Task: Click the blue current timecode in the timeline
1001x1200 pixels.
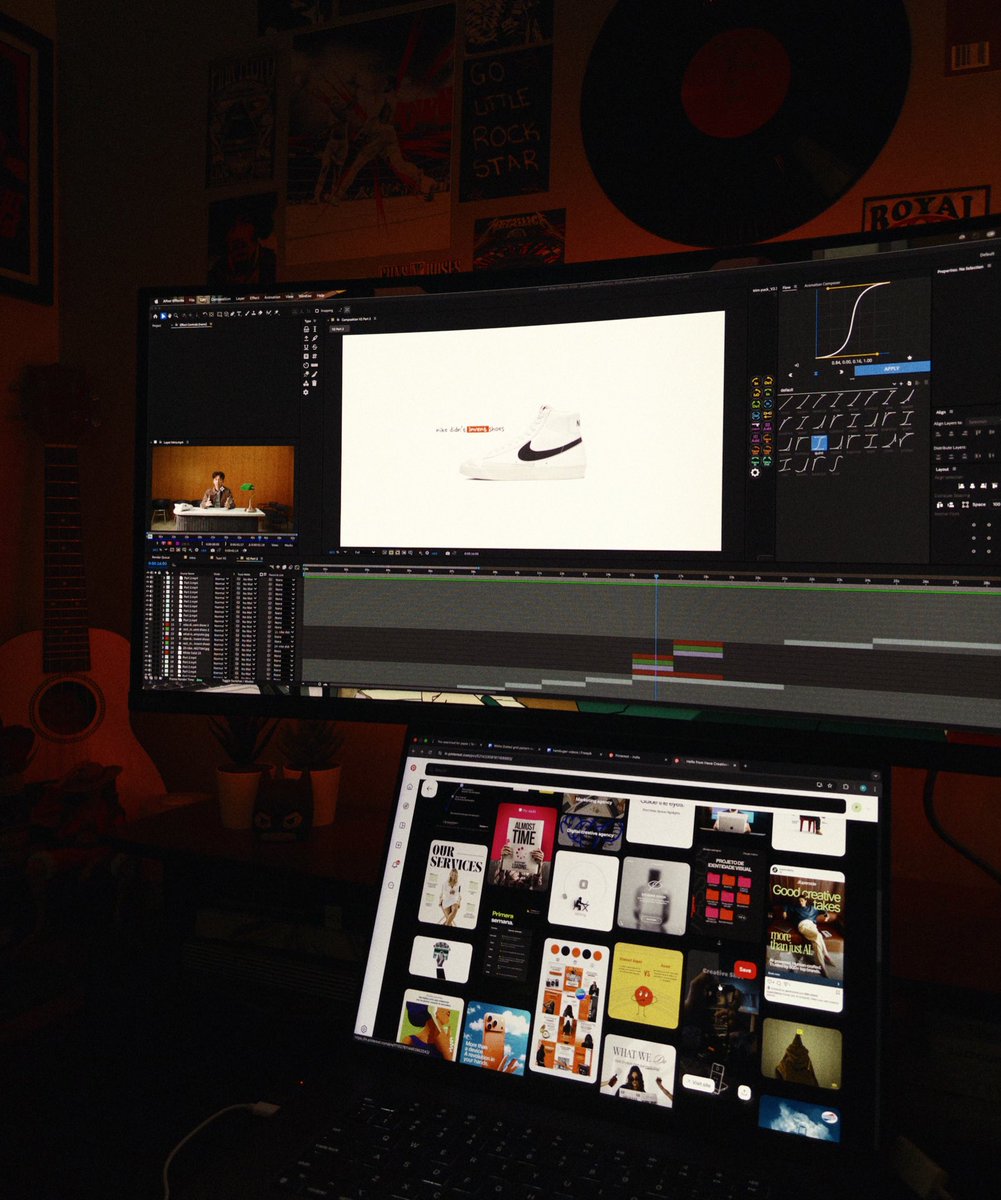Action: (x=158, y=563)
